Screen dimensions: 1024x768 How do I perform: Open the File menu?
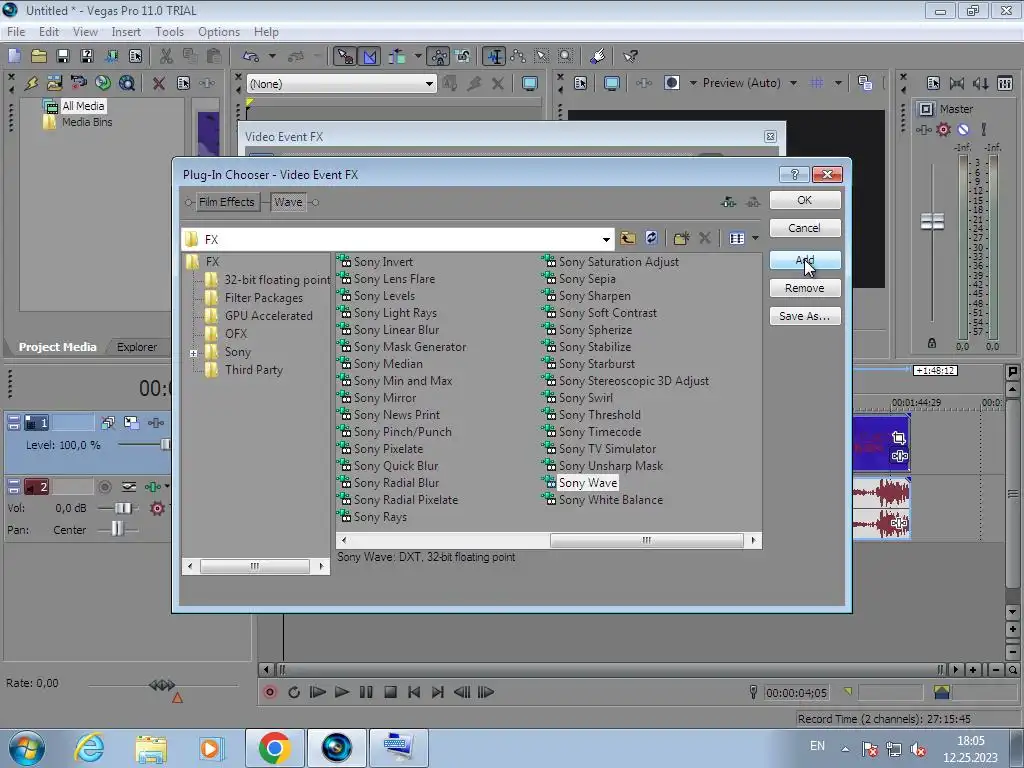[16, 31]
